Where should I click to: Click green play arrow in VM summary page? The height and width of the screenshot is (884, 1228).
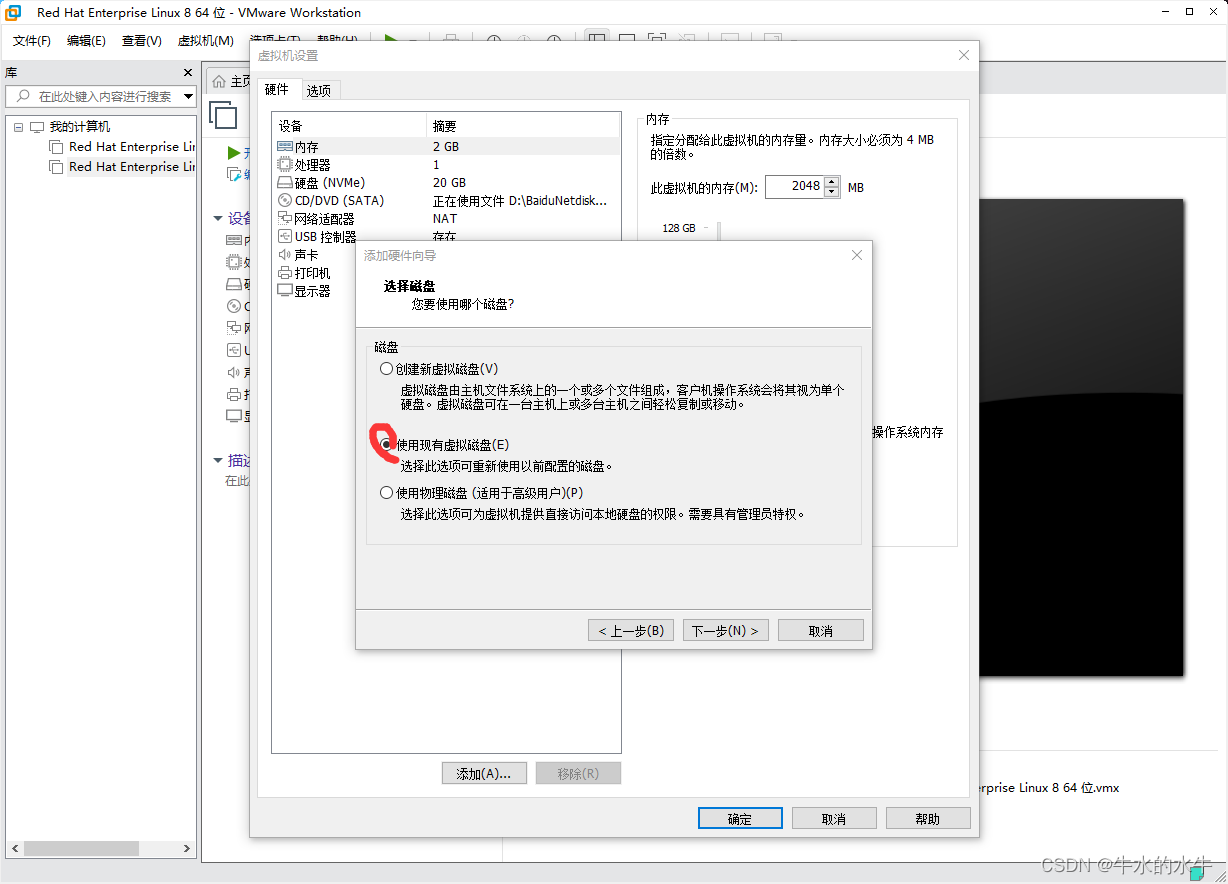point(234,153)
